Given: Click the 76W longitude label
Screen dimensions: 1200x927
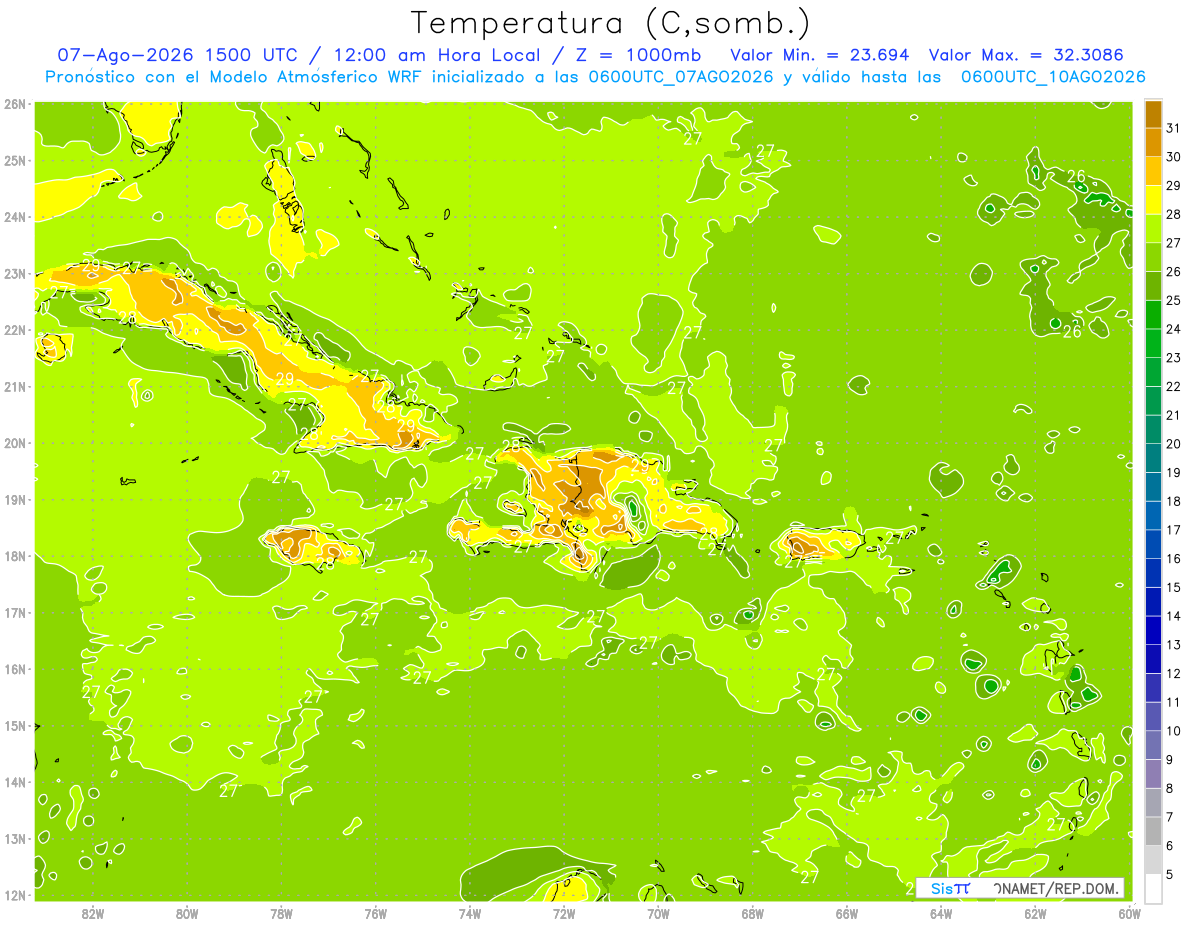Looking at the screenshot, I should (x=375, y=913).
